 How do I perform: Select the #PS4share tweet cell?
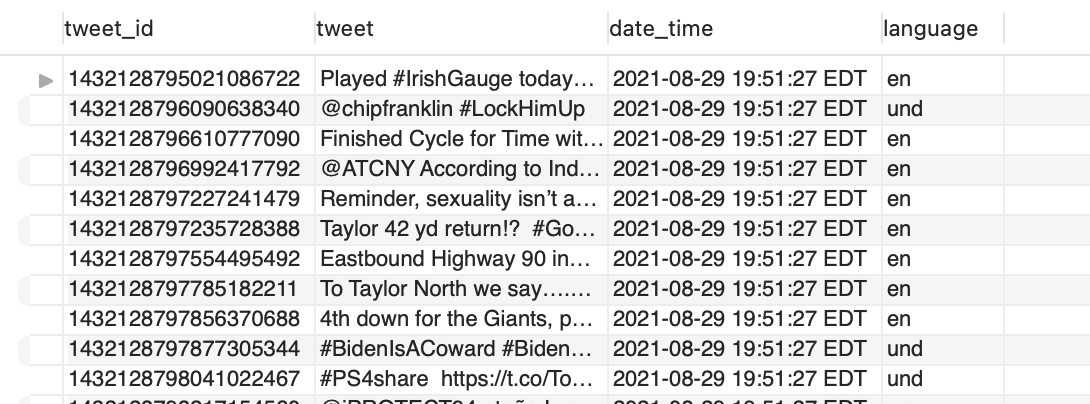(461, 378)
